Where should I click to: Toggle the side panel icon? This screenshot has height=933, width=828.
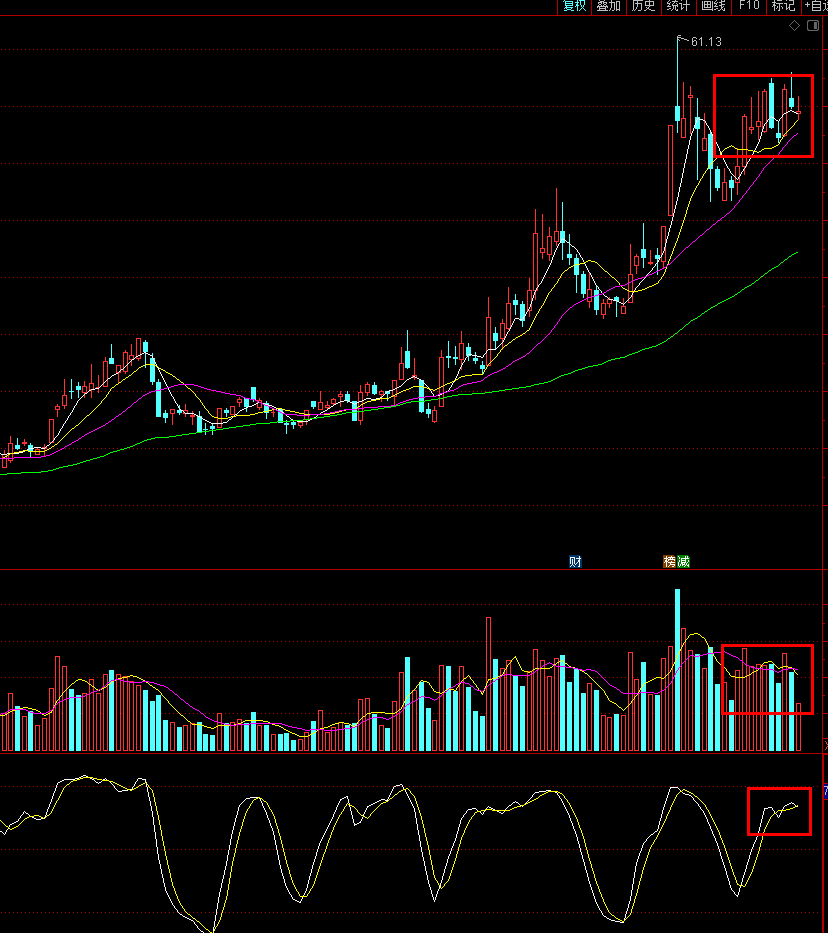click(x=813, y=26)
